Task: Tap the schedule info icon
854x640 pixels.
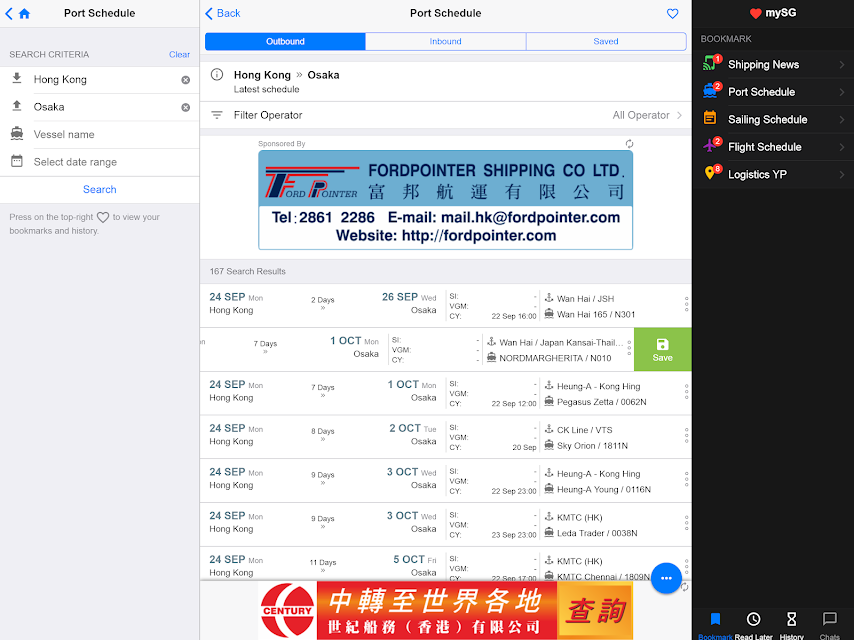Action: [217, 75]
